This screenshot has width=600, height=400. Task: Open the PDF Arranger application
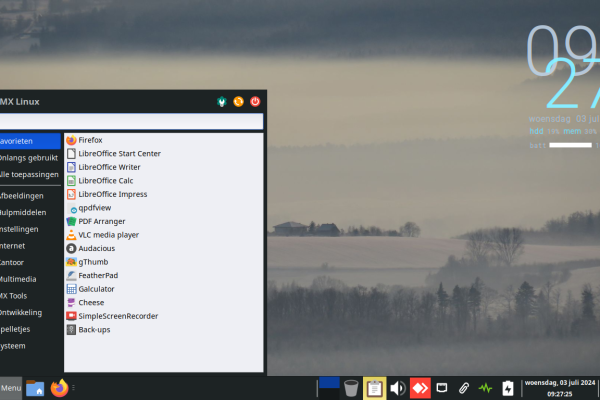101,221
